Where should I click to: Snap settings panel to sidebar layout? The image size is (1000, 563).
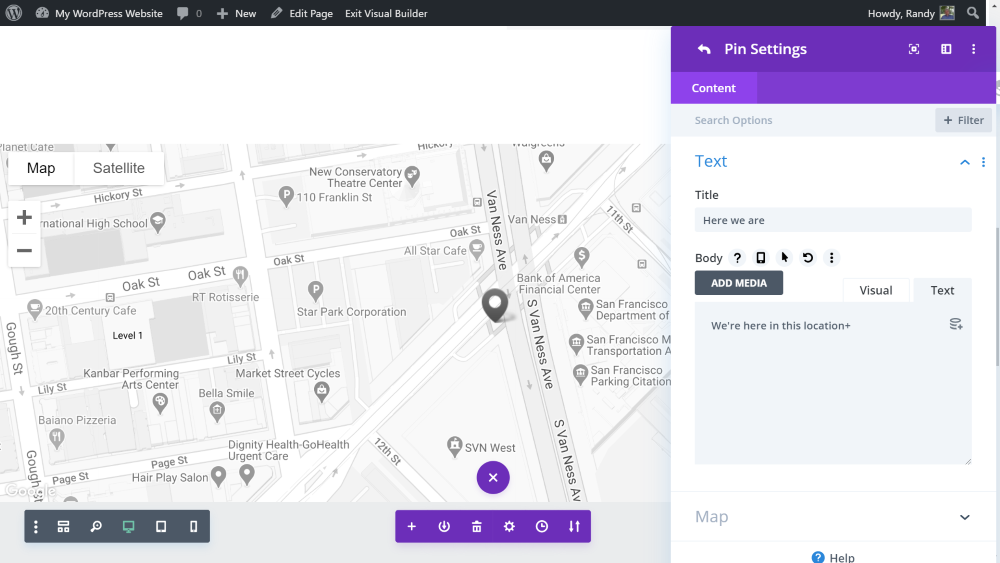pyautogui.click(x=946, y=49)
